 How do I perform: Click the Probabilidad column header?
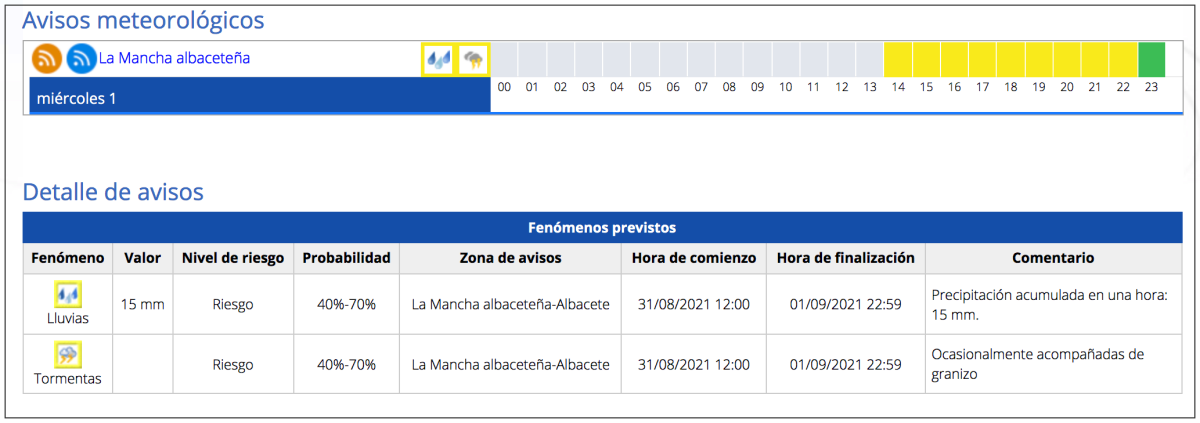click(x=346, y=258)
